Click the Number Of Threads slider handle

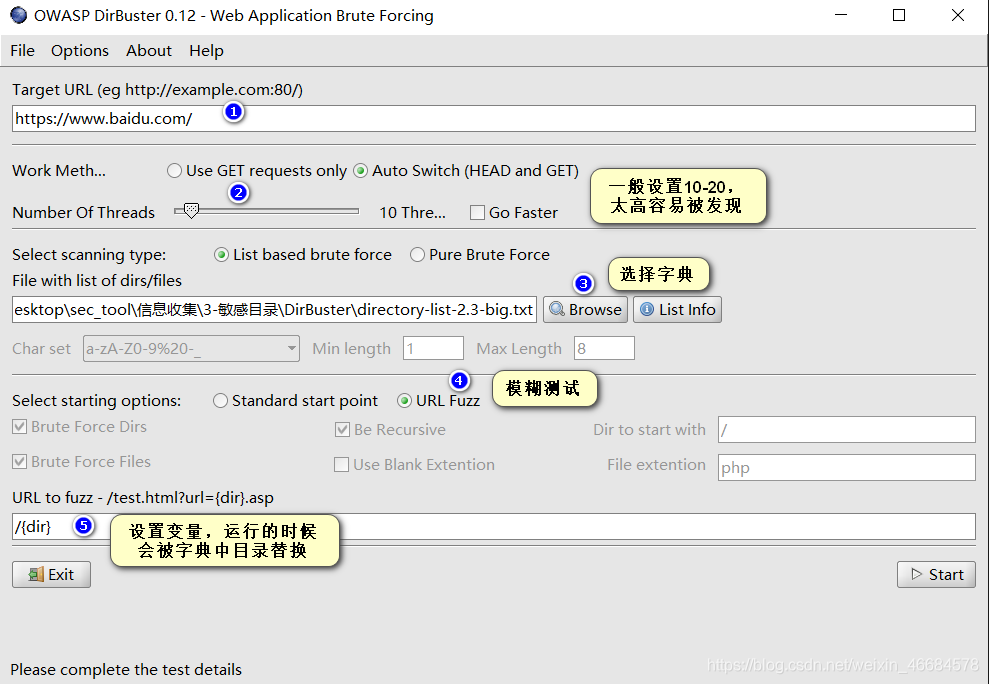point(191,211)
